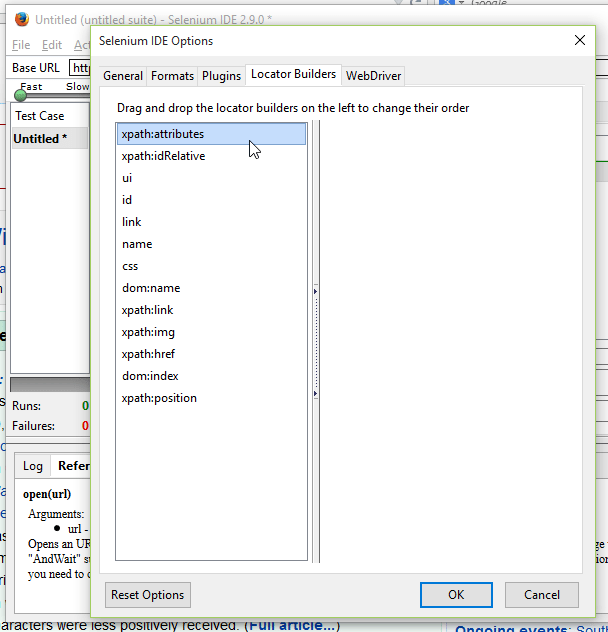Switch to the Formats tab
The height and width of the screenshot is (632, 608).
(x=172, y=76)
